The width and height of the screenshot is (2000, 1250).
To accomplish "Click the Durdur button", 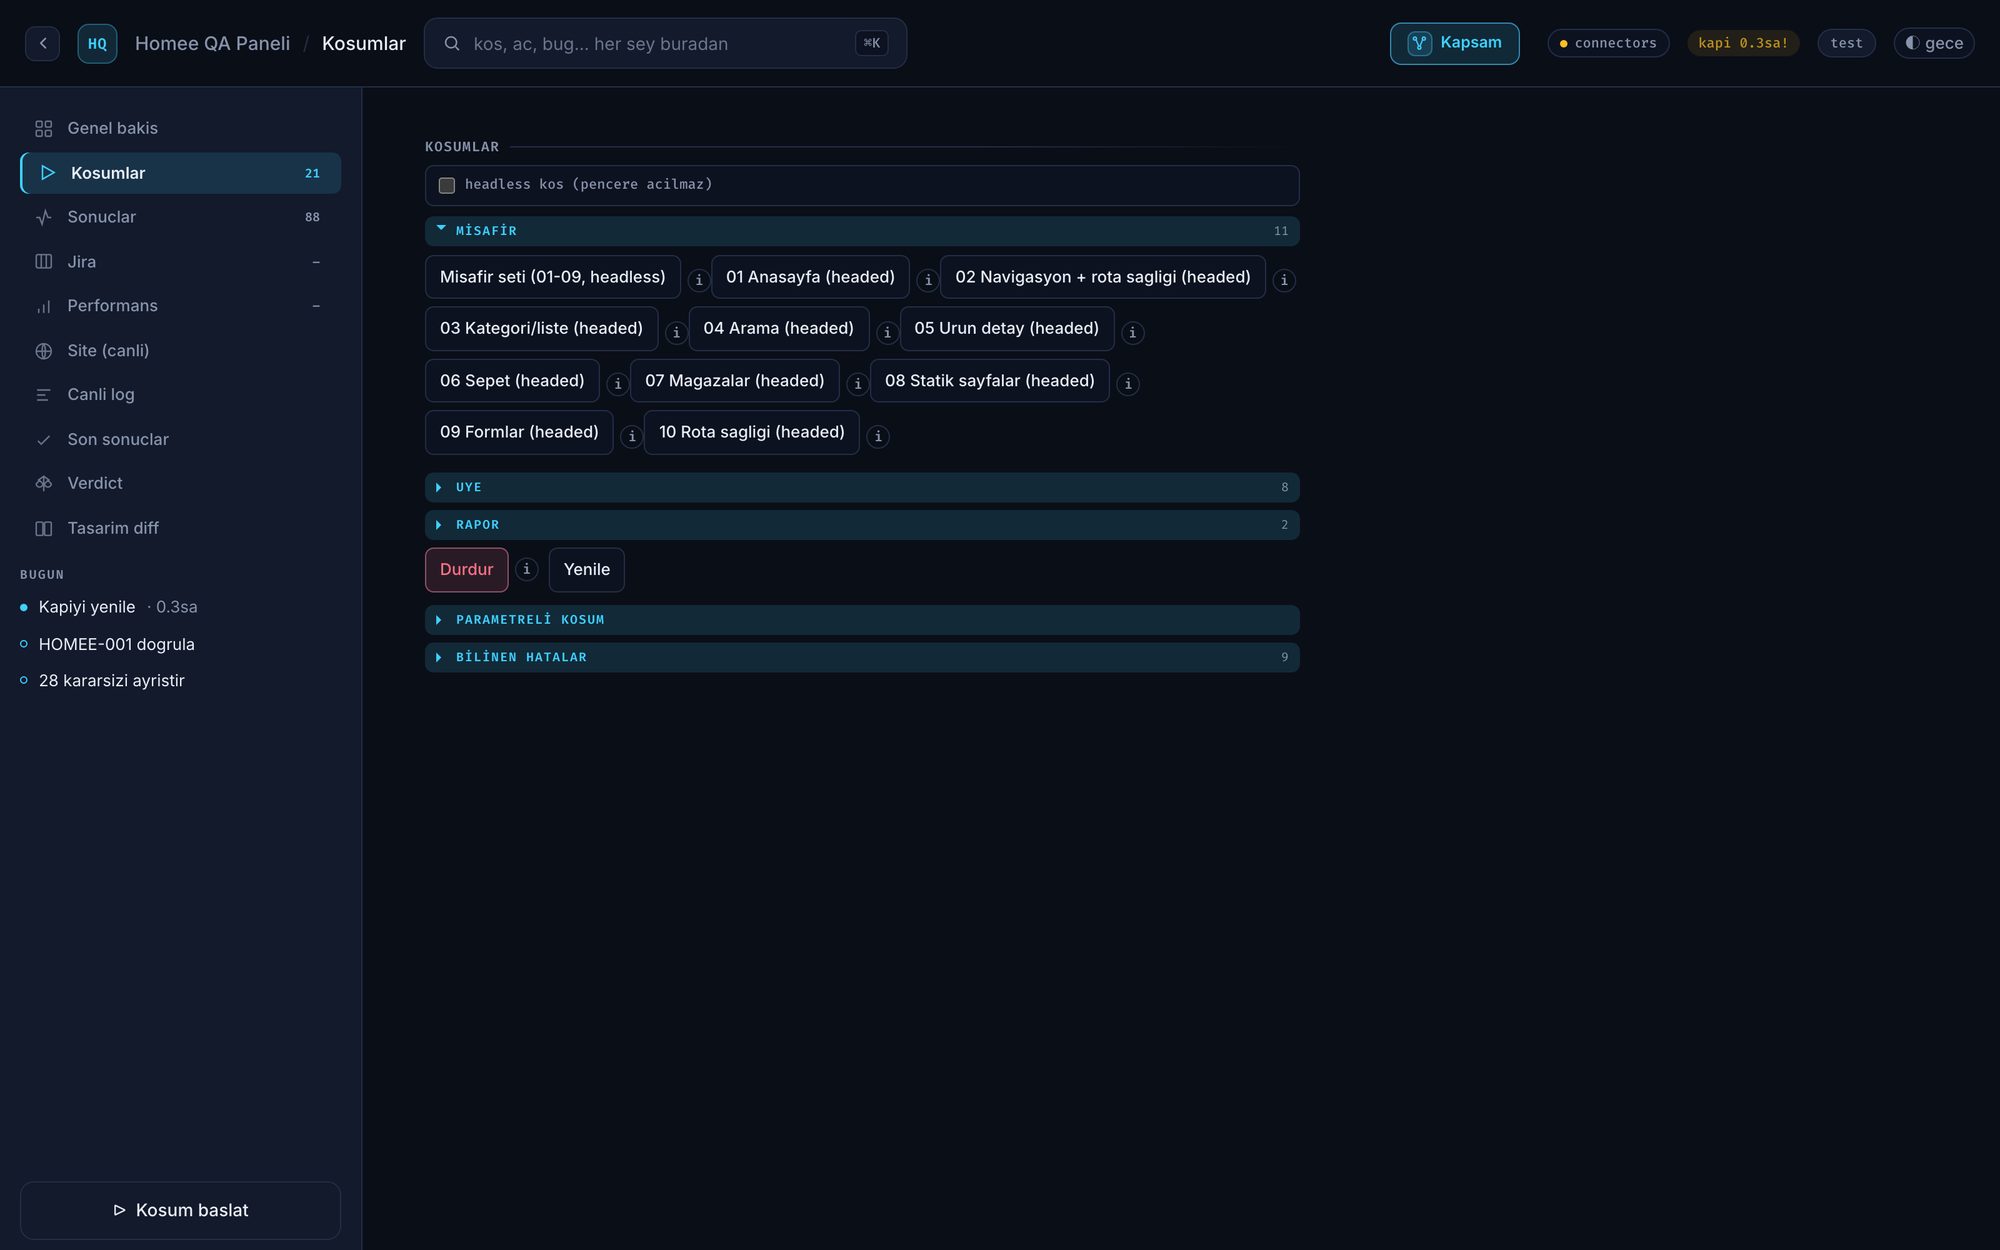I will coord(467,570).
